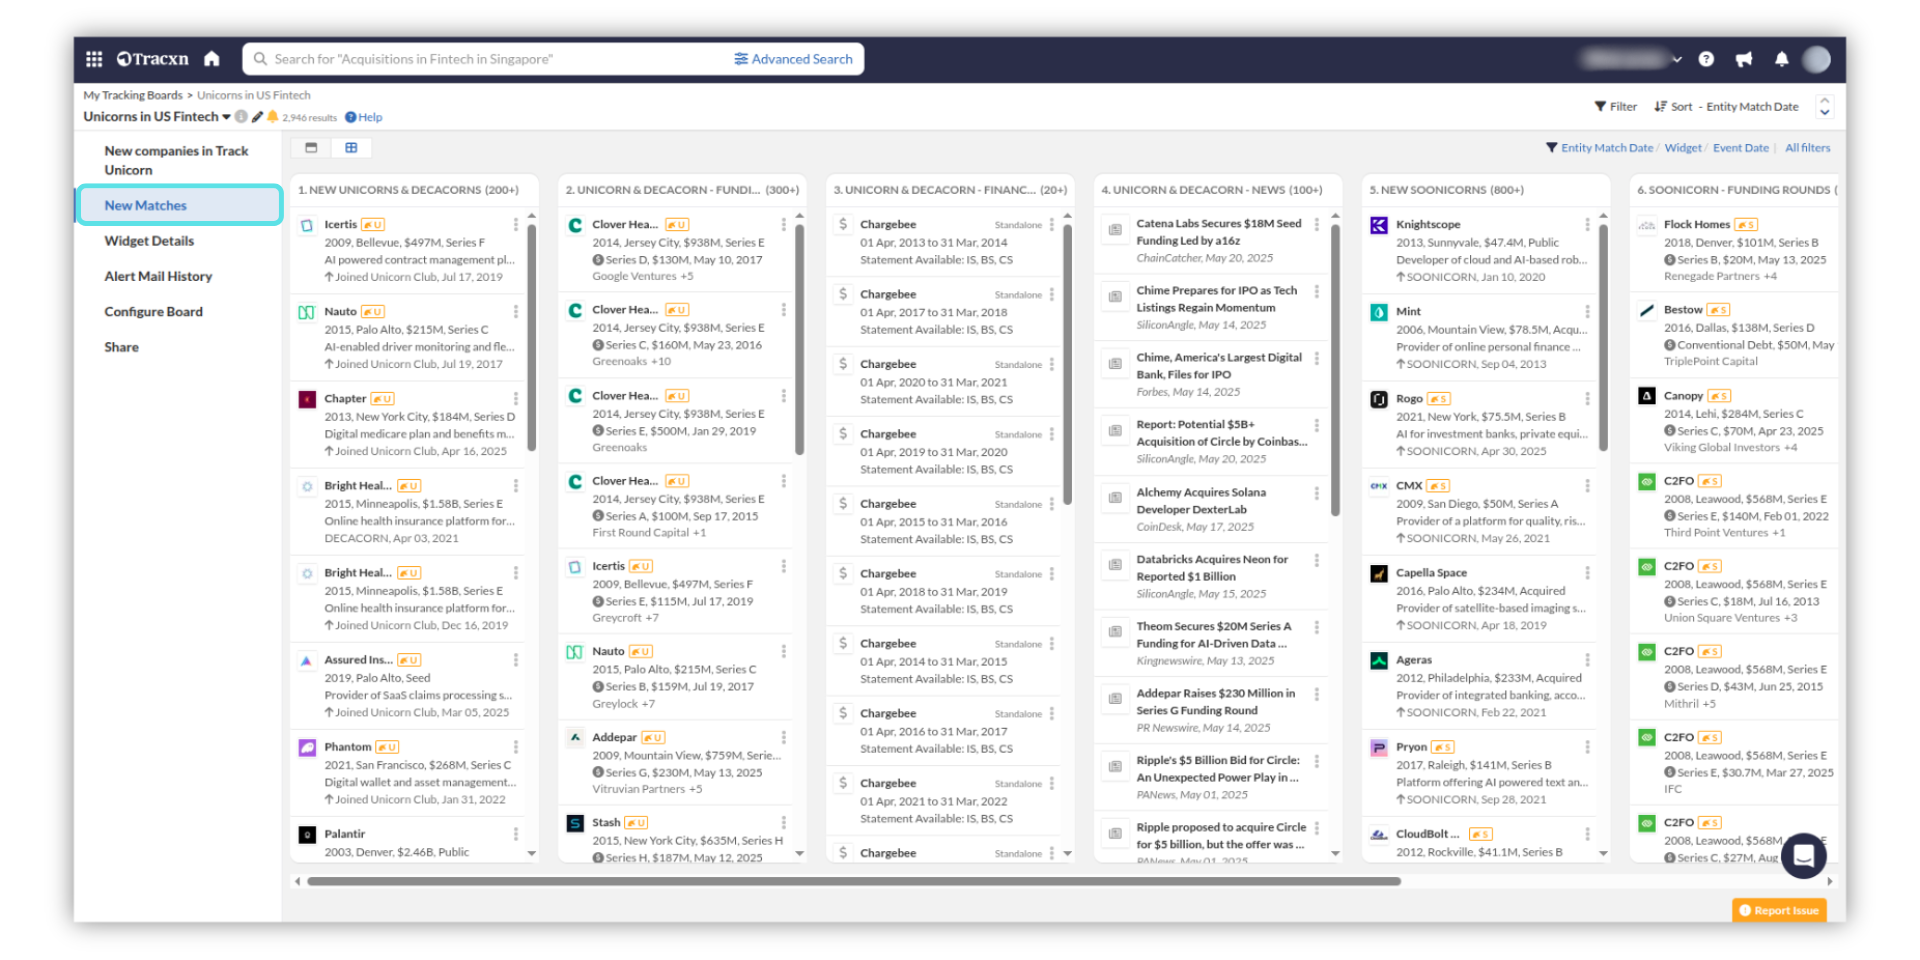Switch to grid board view toggle
The image size is (1920, 960).
(x=351, y=148)
